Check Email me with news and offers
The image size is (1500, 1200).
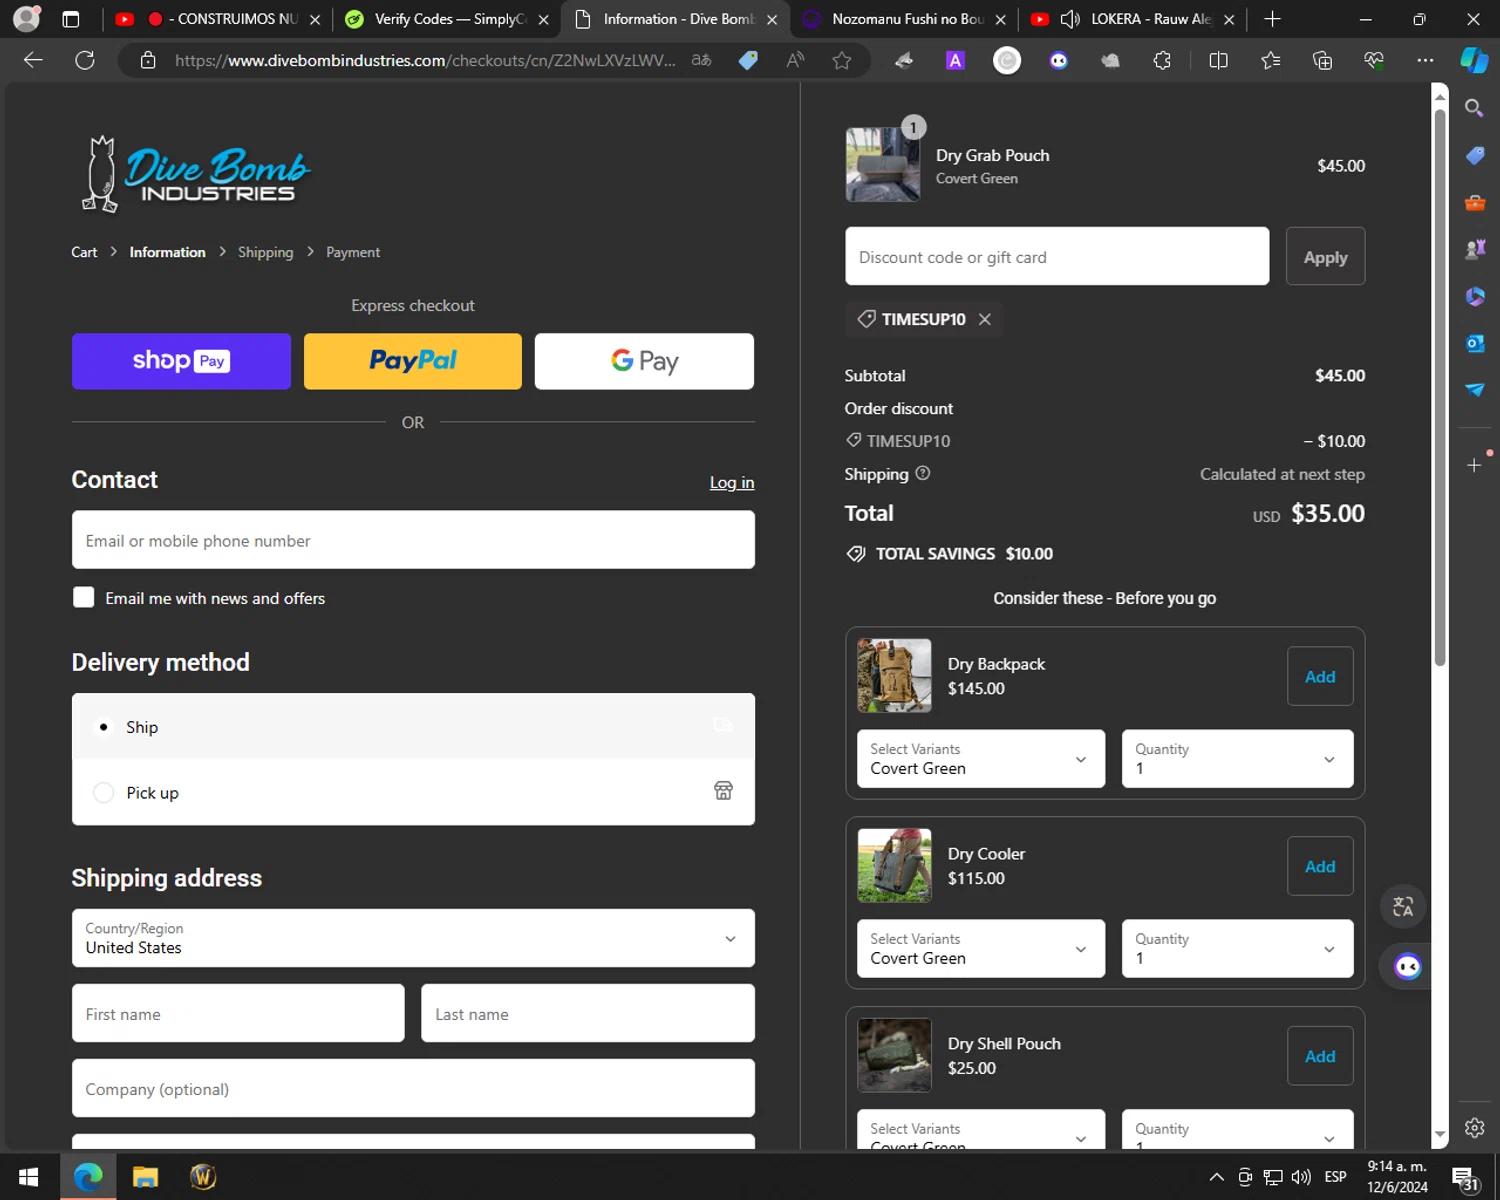(x=84, y=597)
